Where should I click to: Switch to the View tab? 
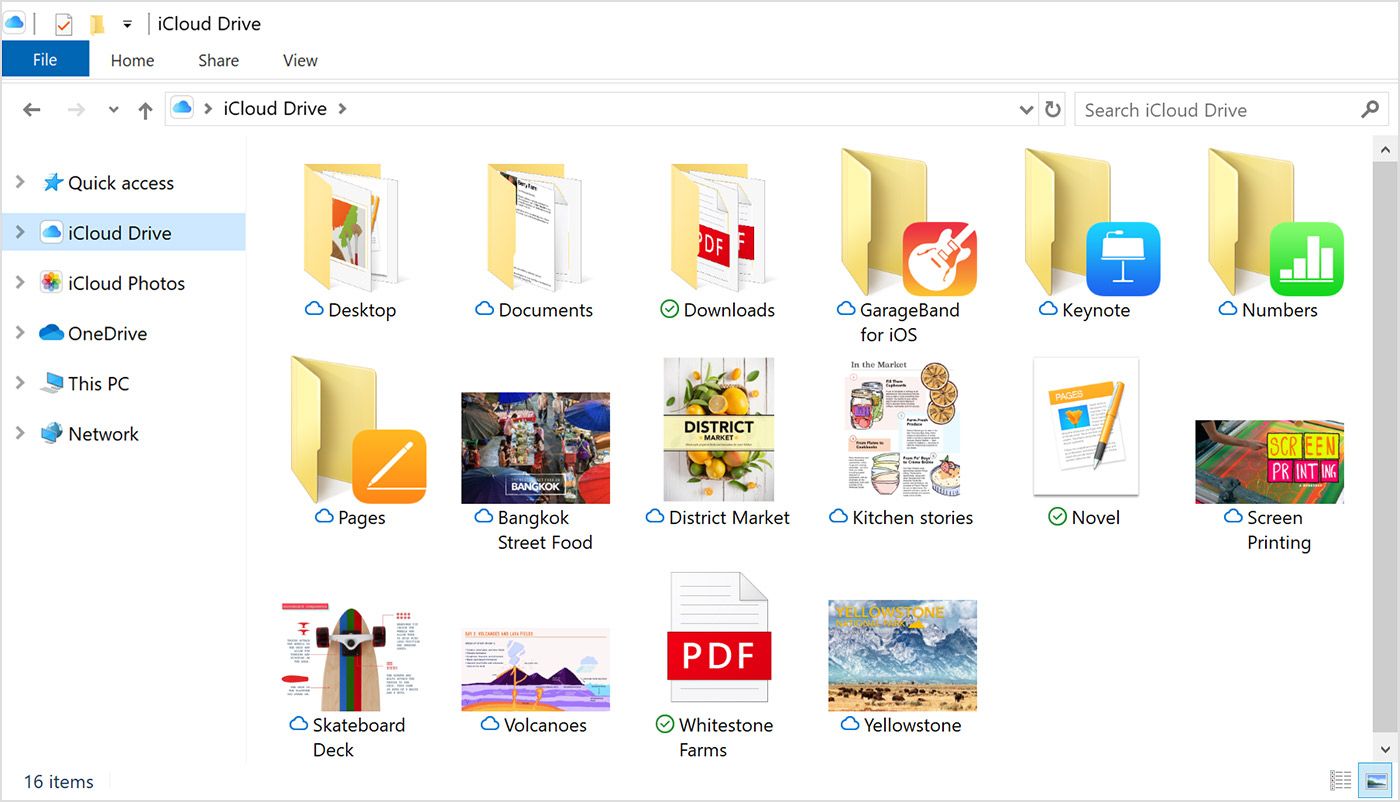(299, 60)
